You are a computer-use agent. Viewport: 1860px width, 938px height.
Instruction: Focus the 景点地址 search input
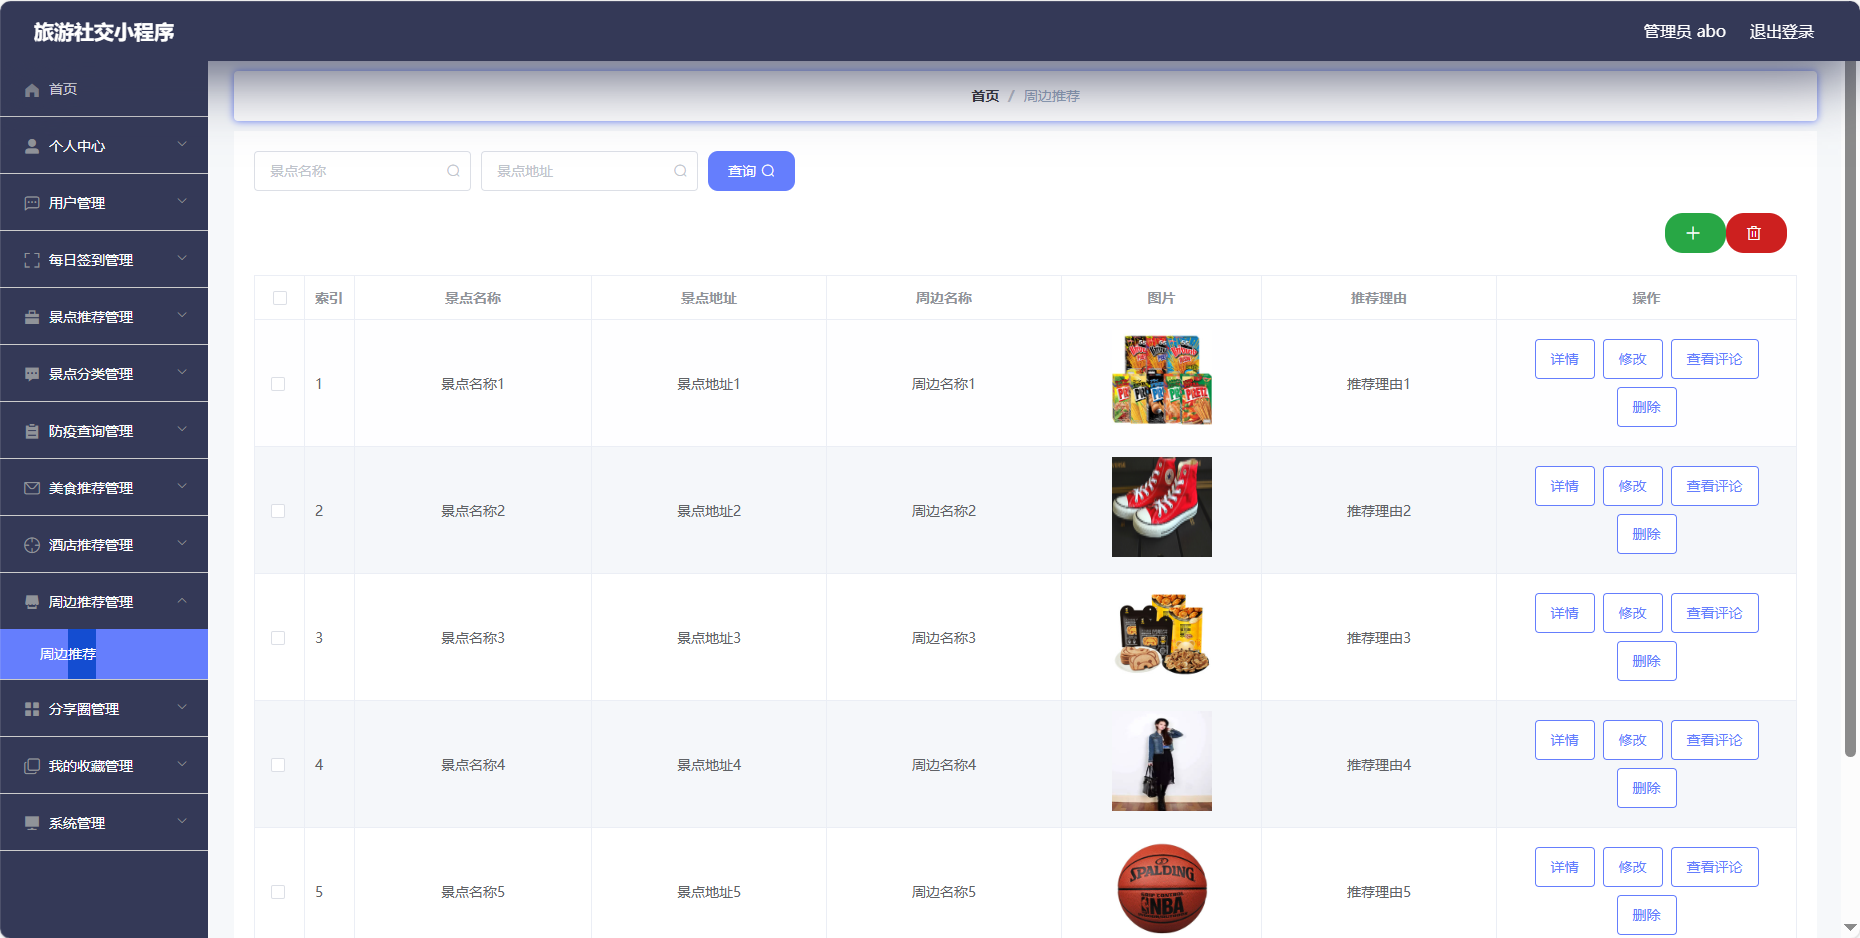[589, 171]
